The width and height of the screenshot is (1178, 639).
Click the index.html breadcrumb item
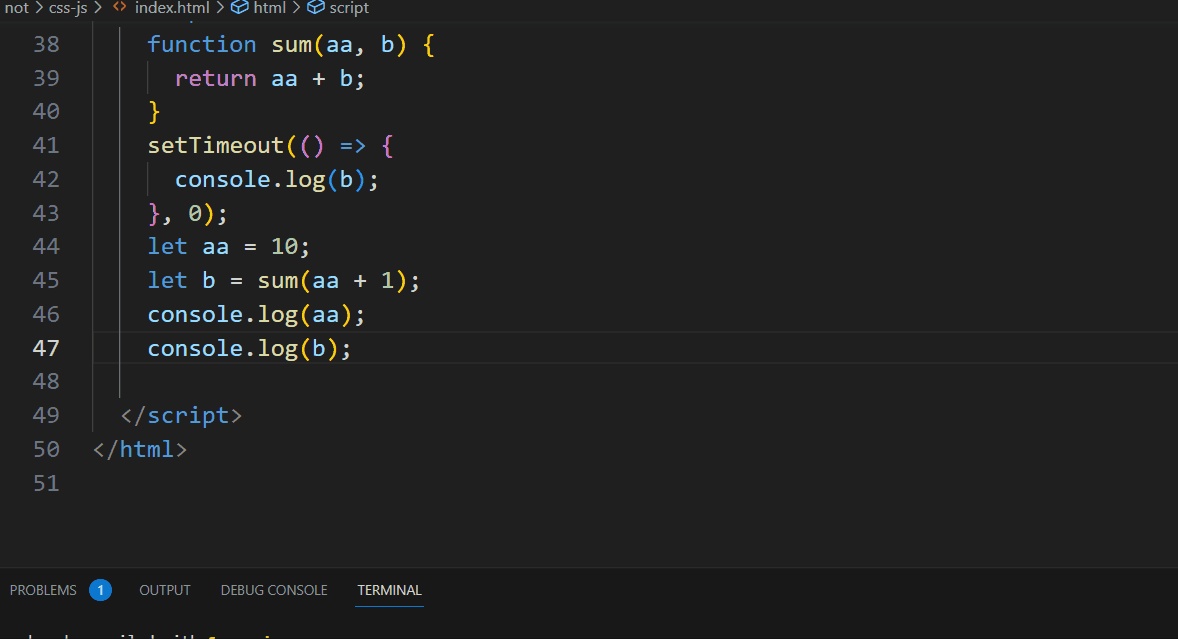172,8
